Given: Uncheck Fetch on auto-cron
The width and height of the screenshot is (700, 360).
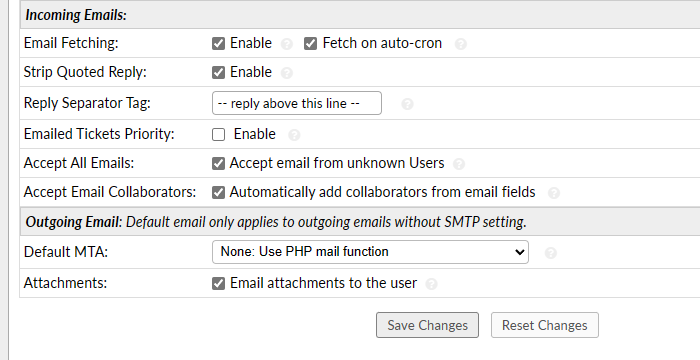Looking at the screenshot, I should (x=310, y=44).
